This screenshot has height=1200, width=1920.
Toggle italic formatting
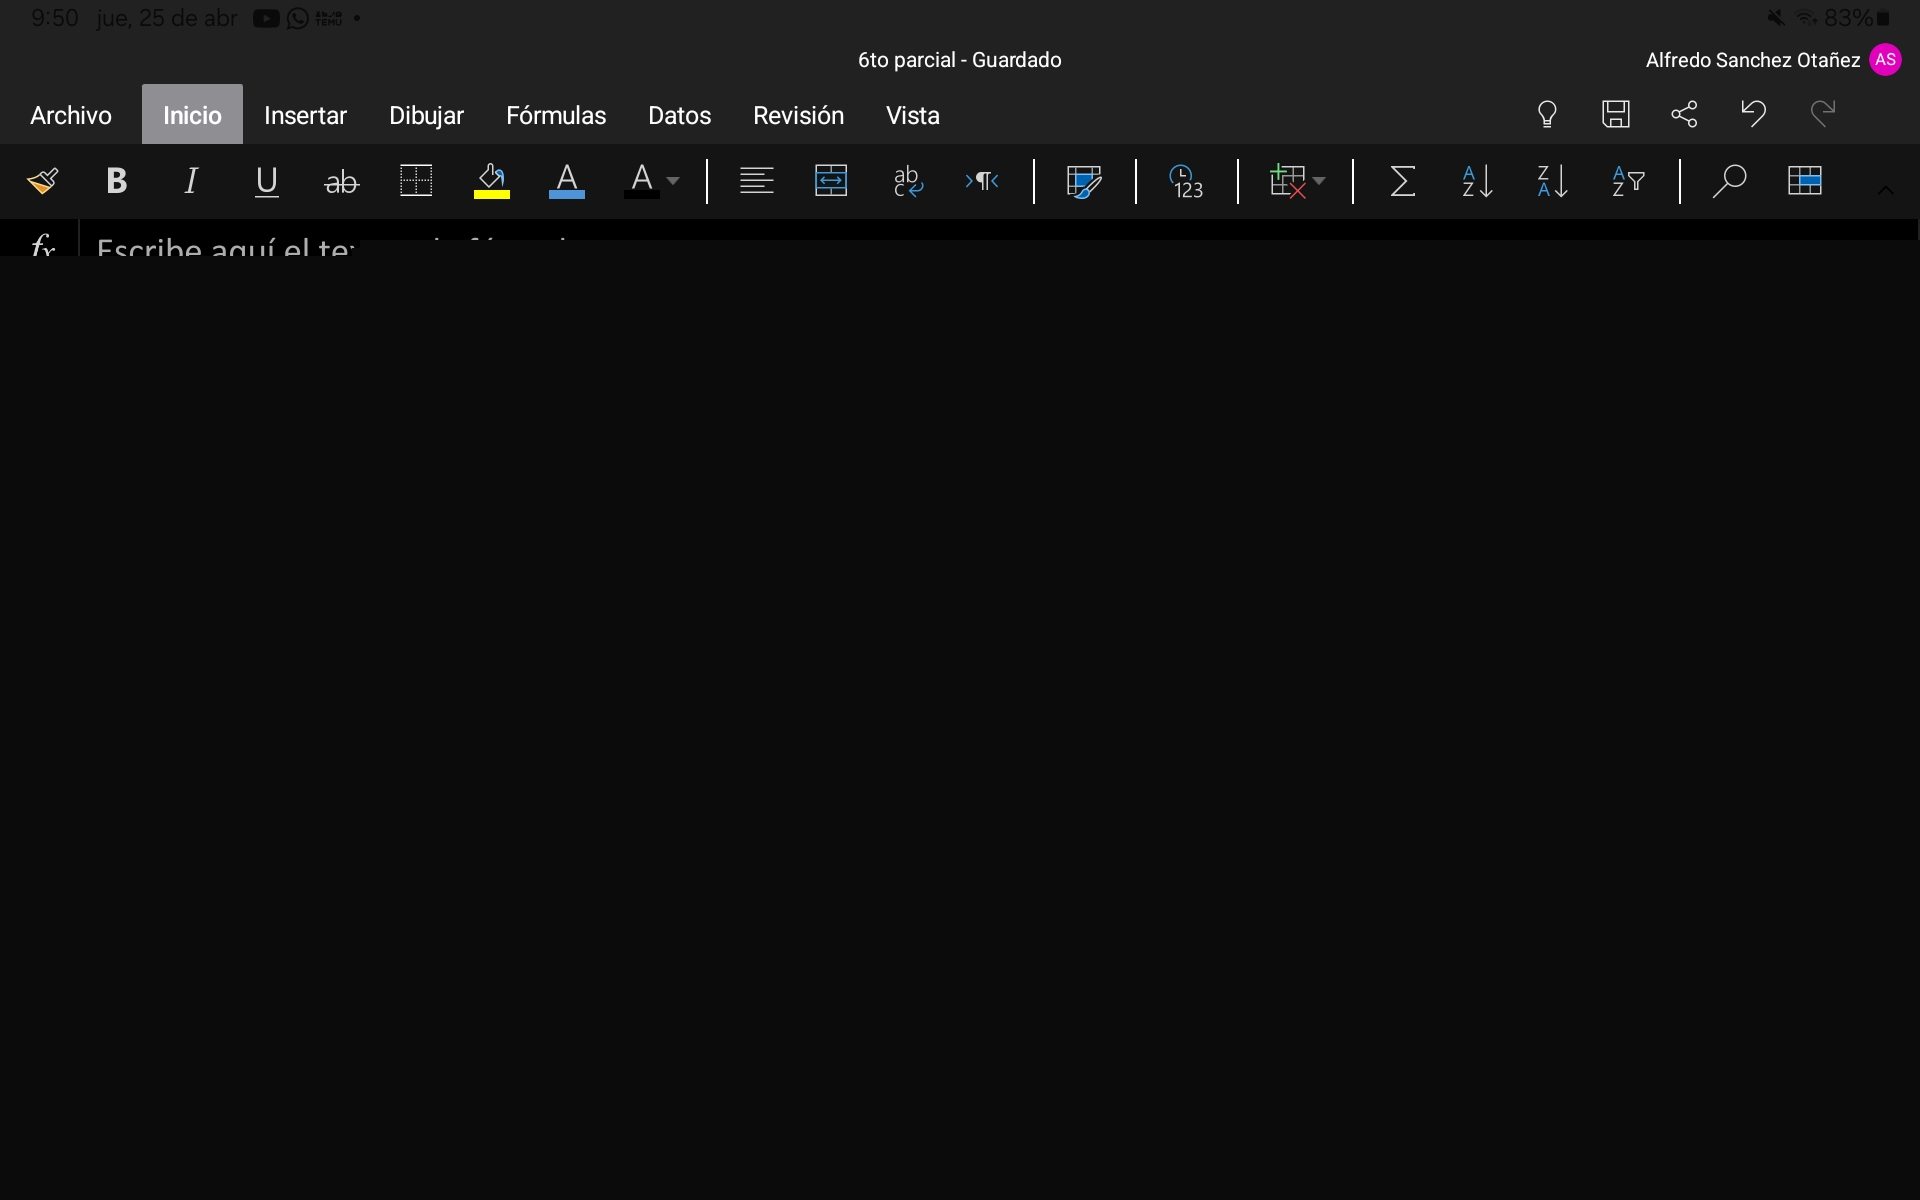191,181
